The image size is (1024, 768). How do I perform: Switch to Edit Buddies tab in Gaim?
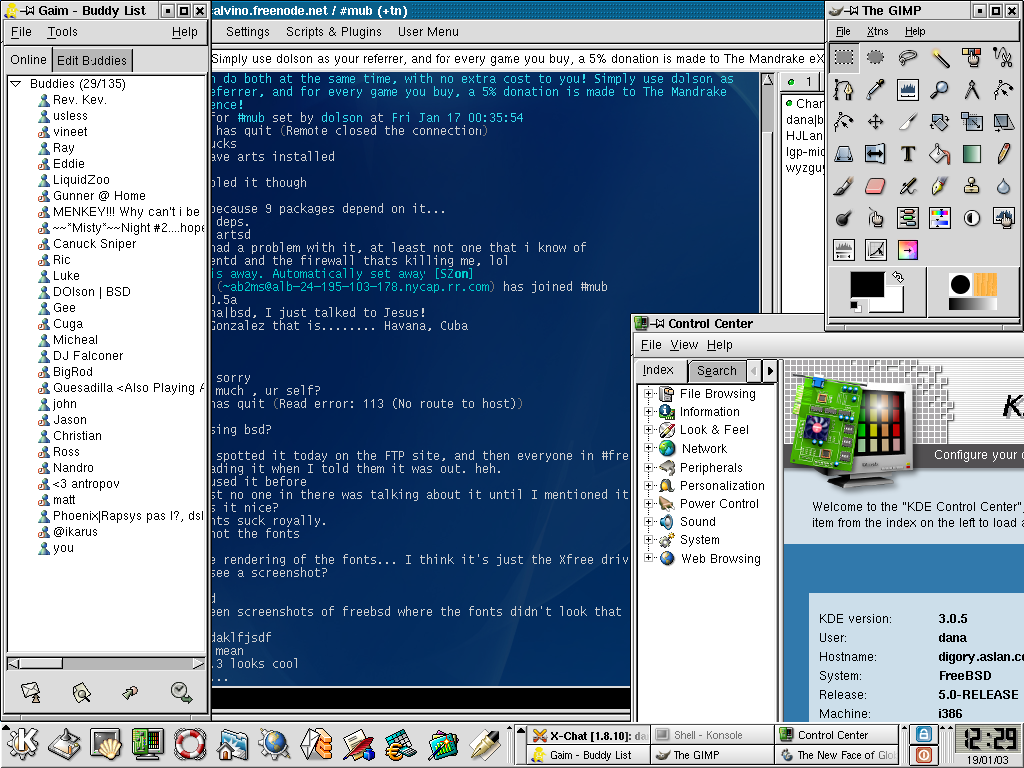[91, 60]
